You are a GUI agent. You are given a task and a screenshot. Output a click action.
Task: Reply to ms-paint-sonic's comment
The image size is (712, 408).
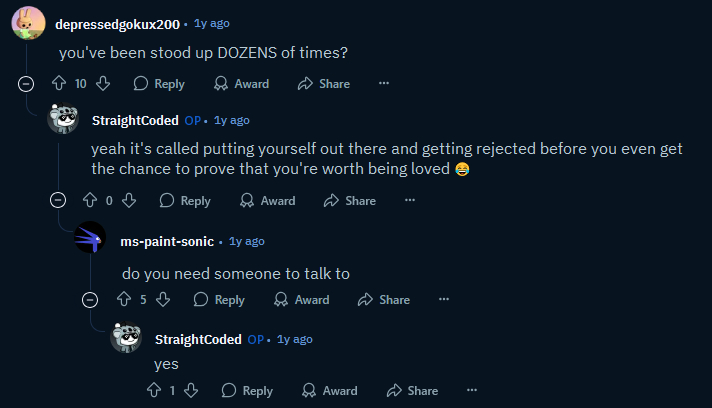219,299
